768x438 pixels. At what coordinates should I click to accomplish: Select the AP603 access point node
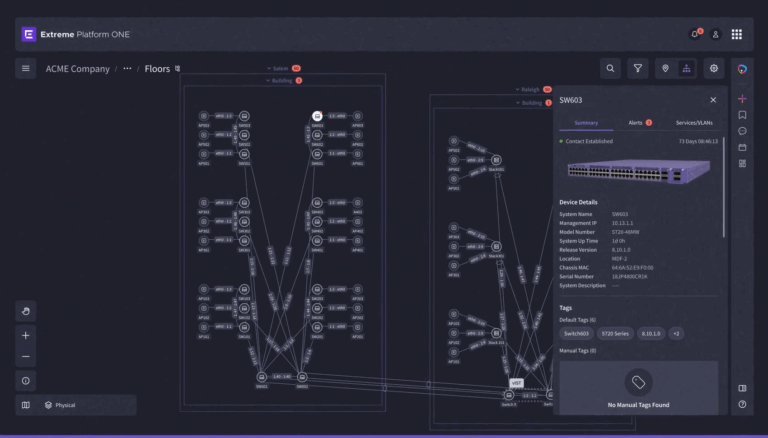358,116
